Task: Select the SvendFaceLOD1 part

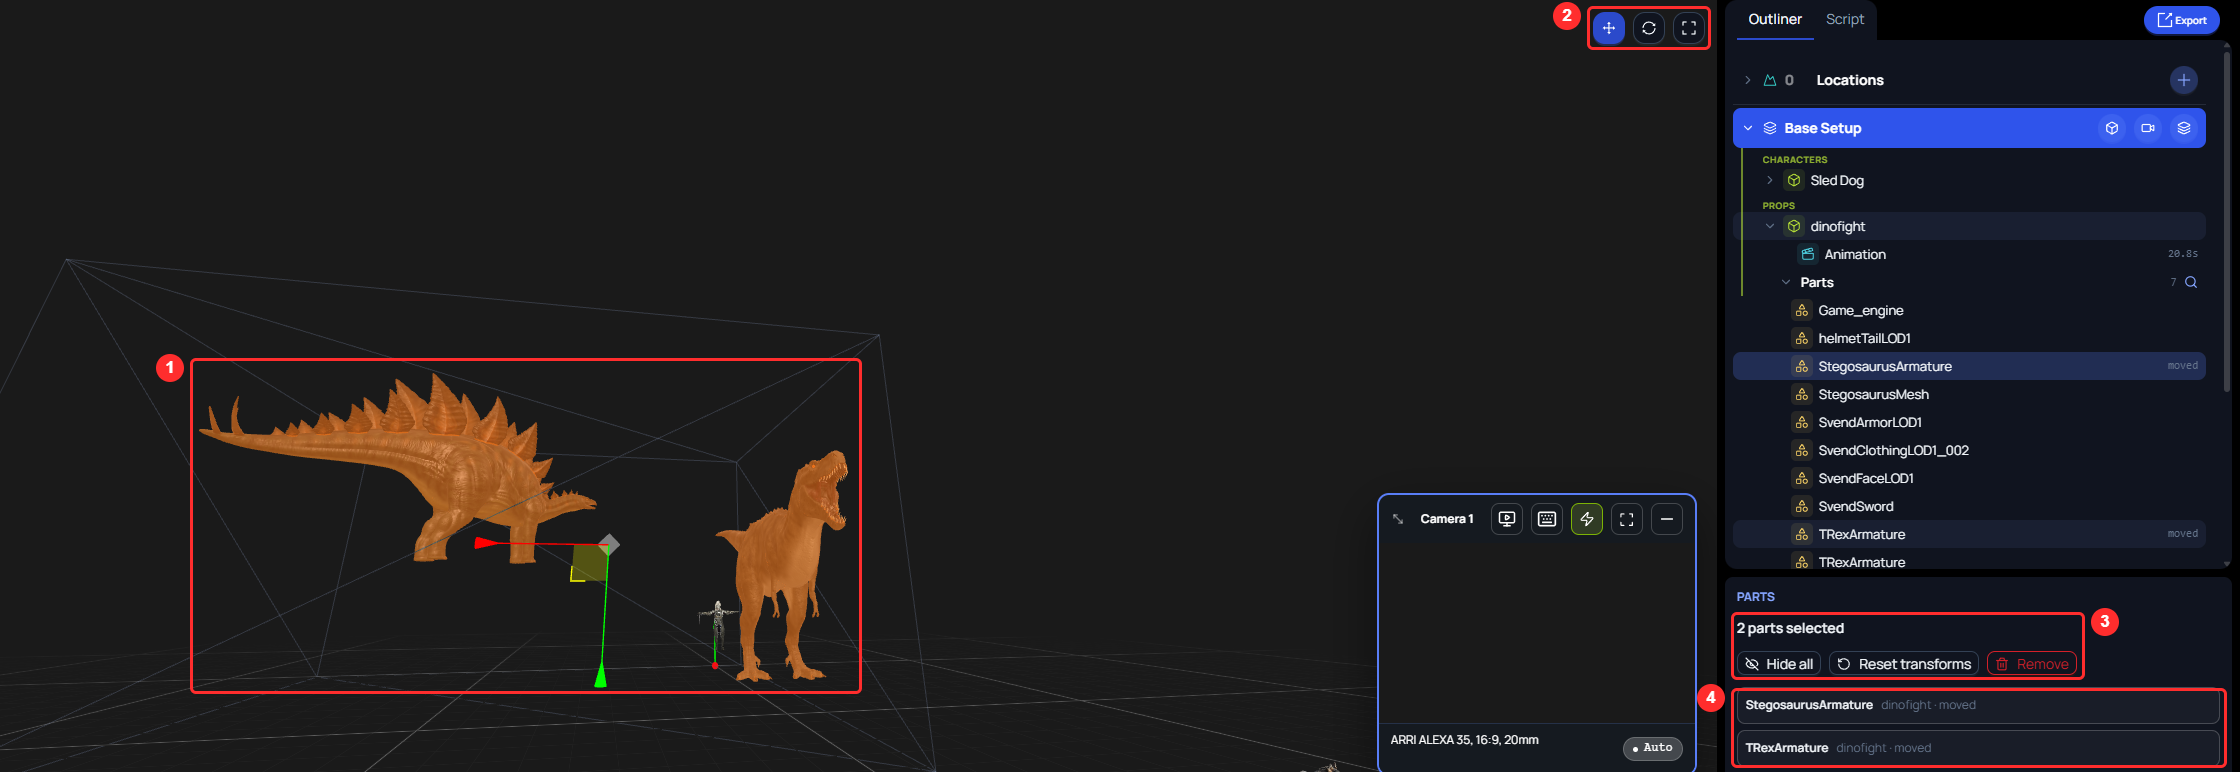Action: tap(1969, 478)
